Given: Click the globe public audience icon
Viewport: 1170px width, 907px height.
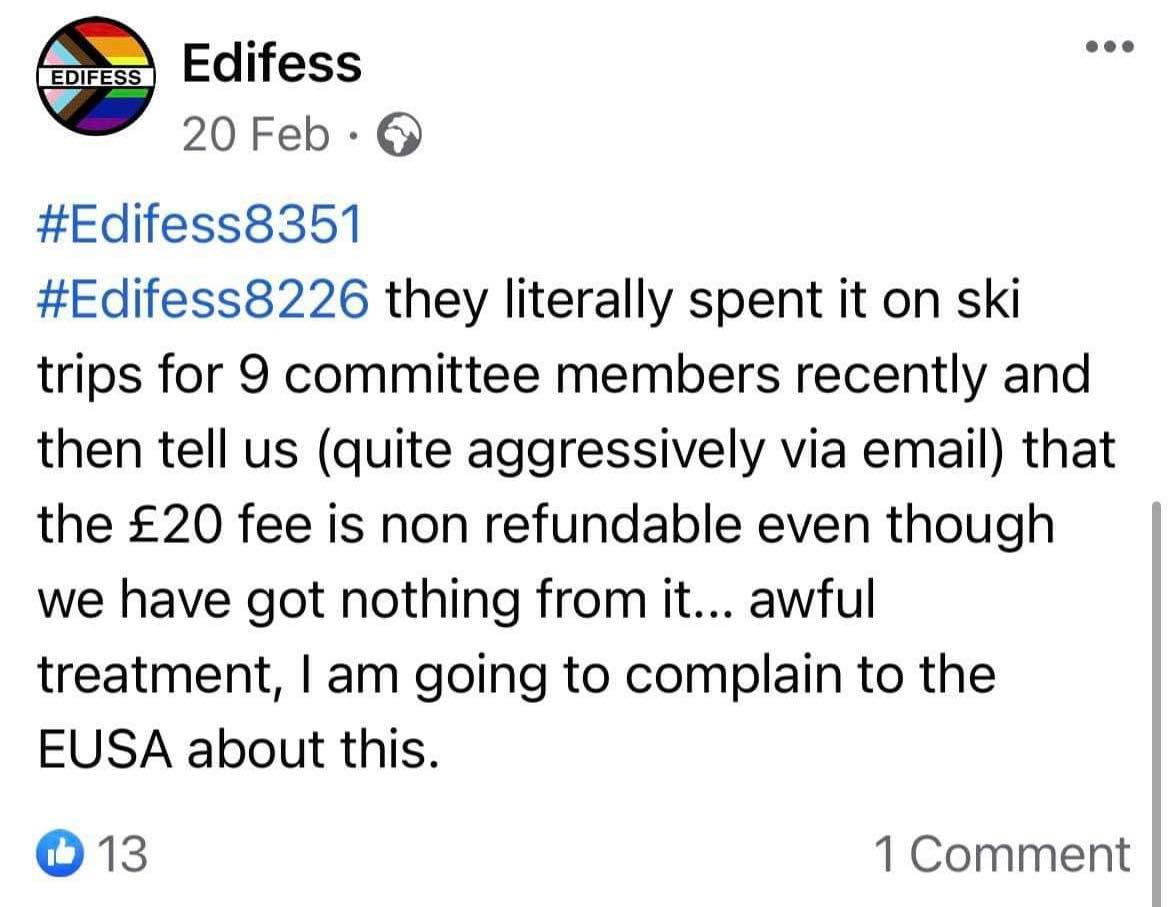Looking at the screenshot, I should [399, 134].
